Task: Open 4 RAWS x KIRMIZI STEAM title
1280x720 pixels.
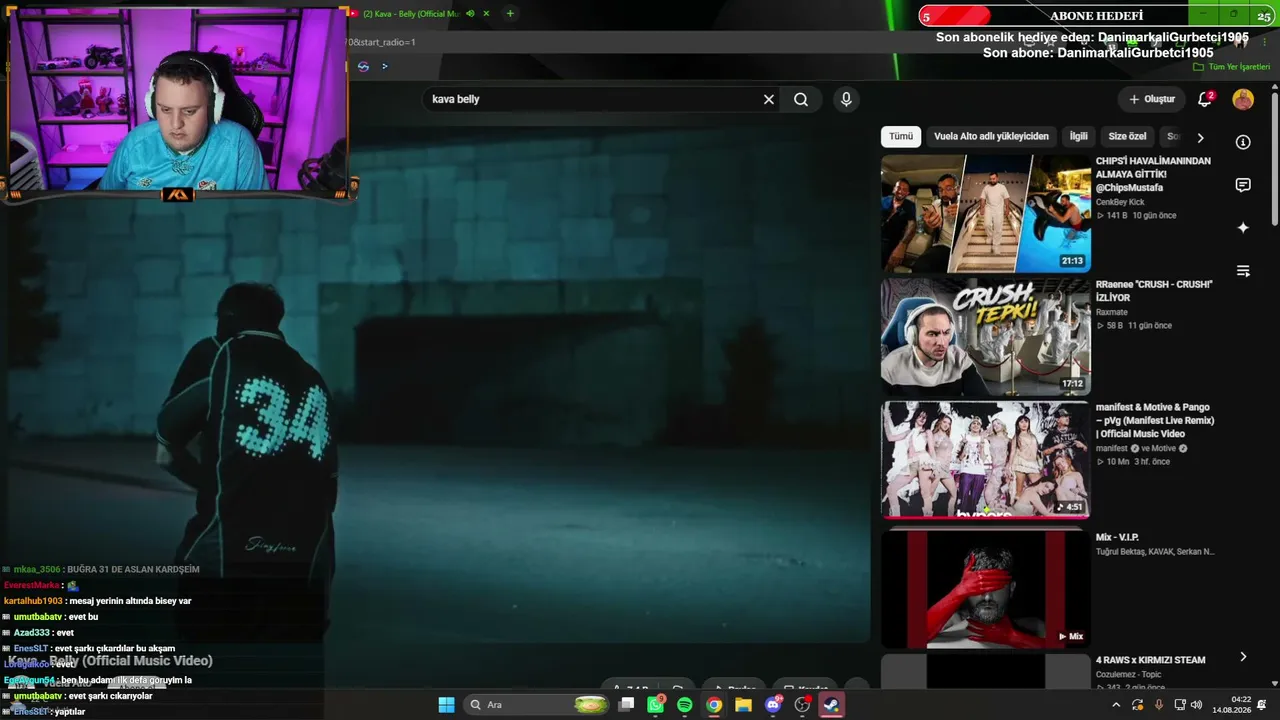Action: (x=1150, y=660)
